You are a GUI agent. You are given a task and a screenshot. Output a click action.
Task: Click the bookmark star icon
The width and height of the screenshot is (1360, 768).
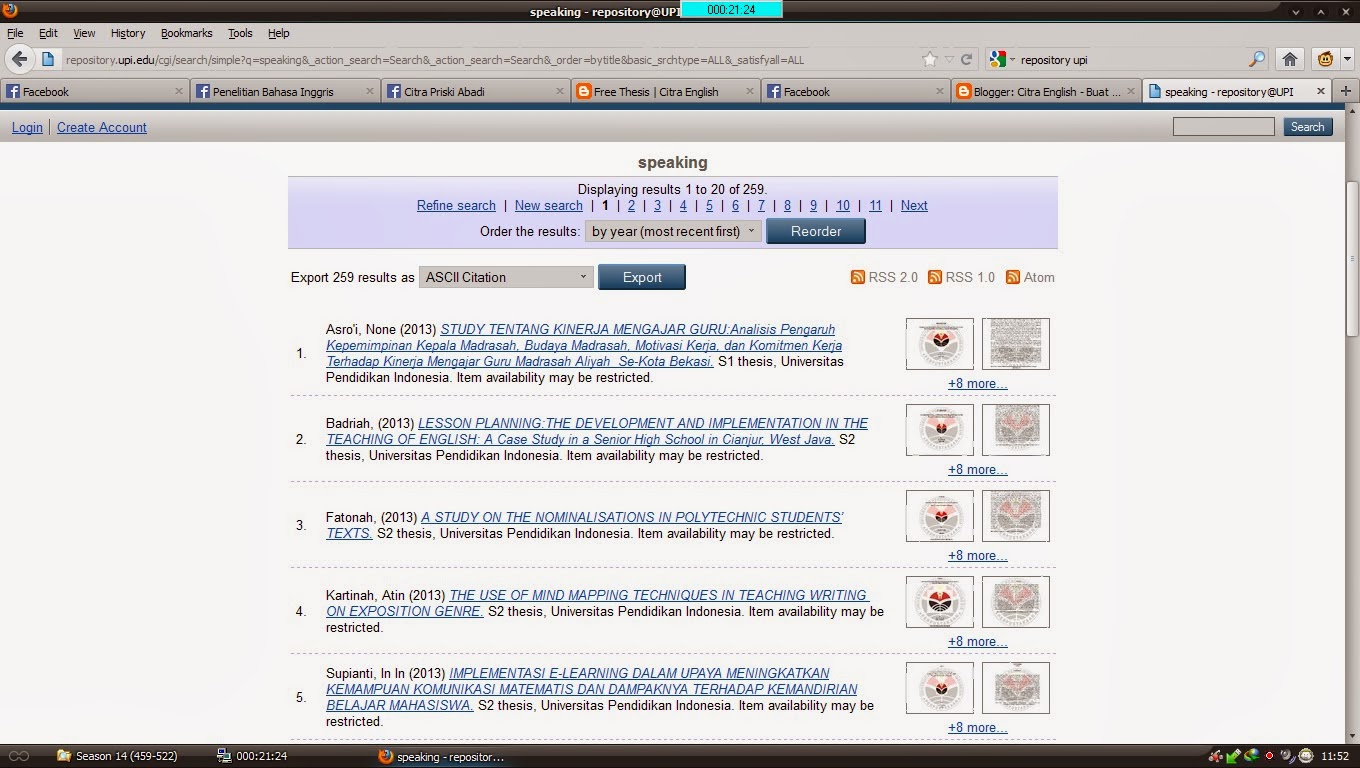click(x=928, y=59)
